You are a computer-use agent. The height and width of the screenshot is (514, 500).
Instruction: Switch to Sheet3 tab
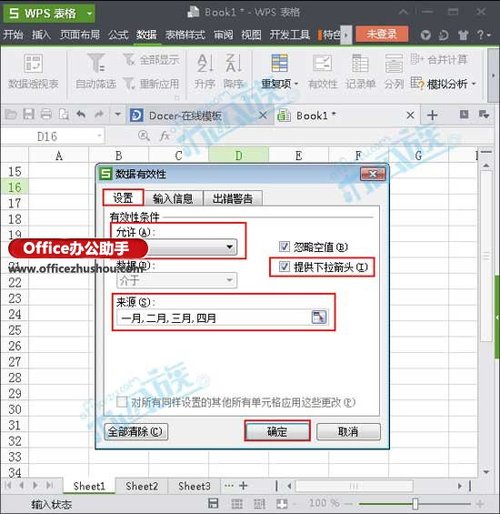[194, 486]
